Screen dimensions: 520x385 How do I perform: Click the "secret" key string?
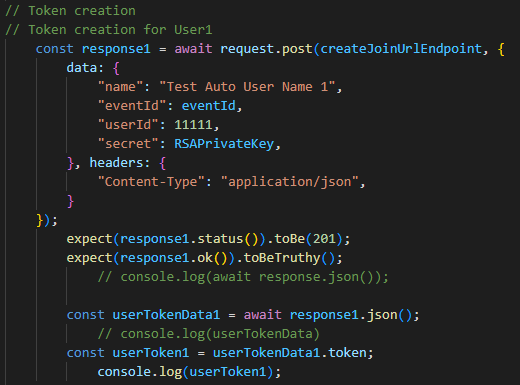coord(128,144)
